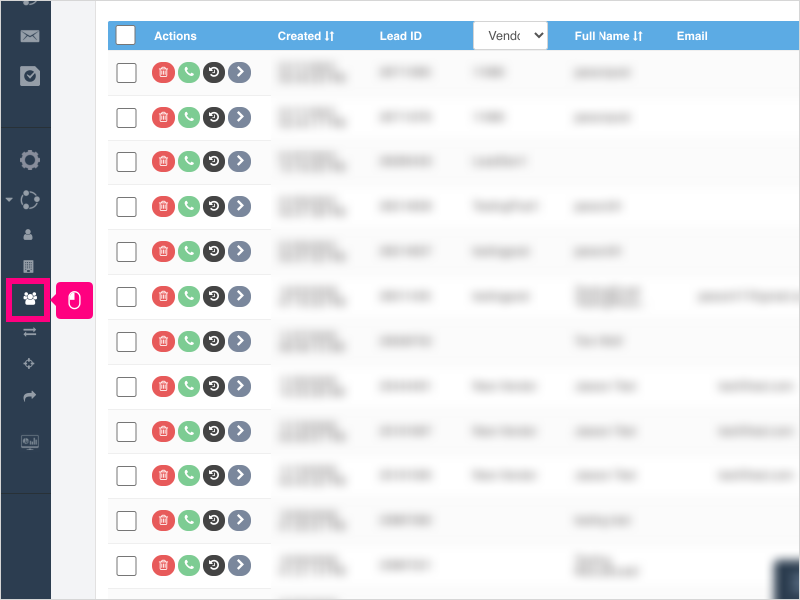
Task: Delete the lead in the fourth row
Action: click(x=163, y=207)
